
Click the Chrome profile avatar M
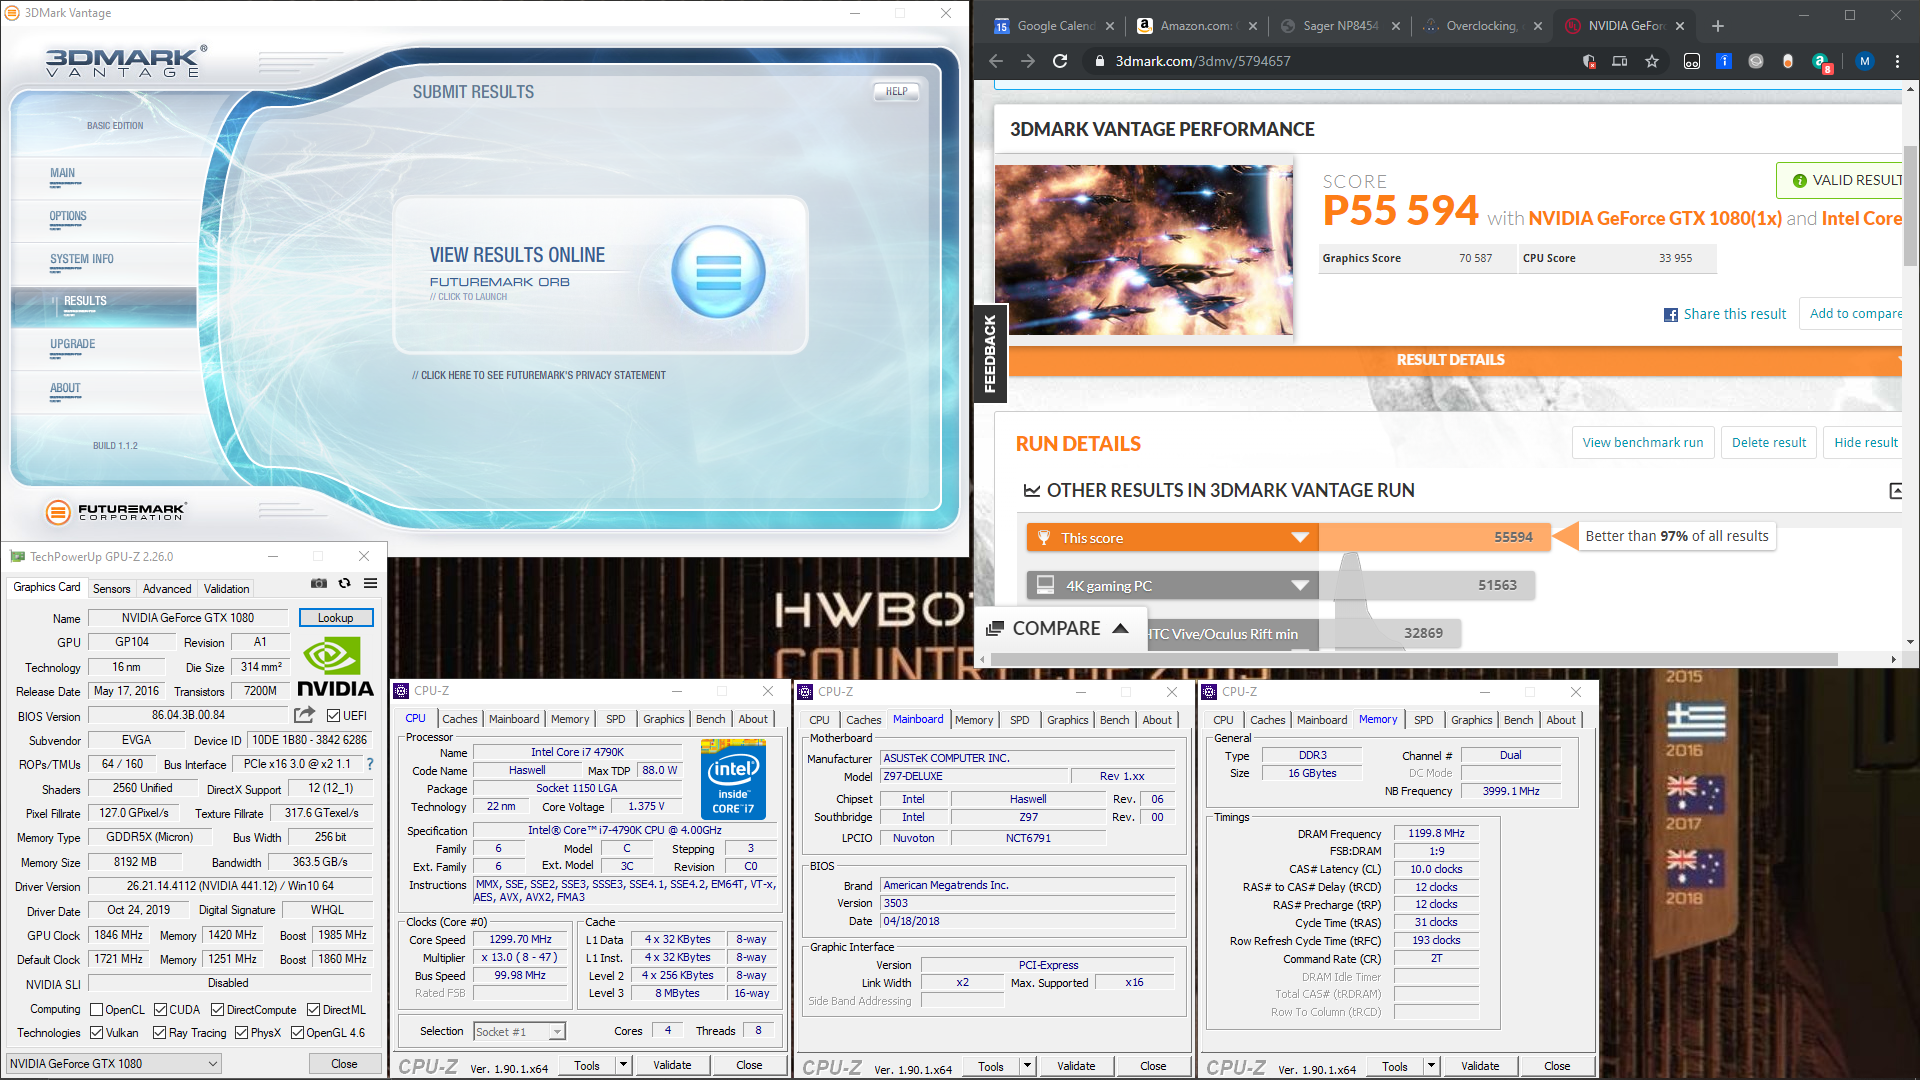tap(1864, 61)
